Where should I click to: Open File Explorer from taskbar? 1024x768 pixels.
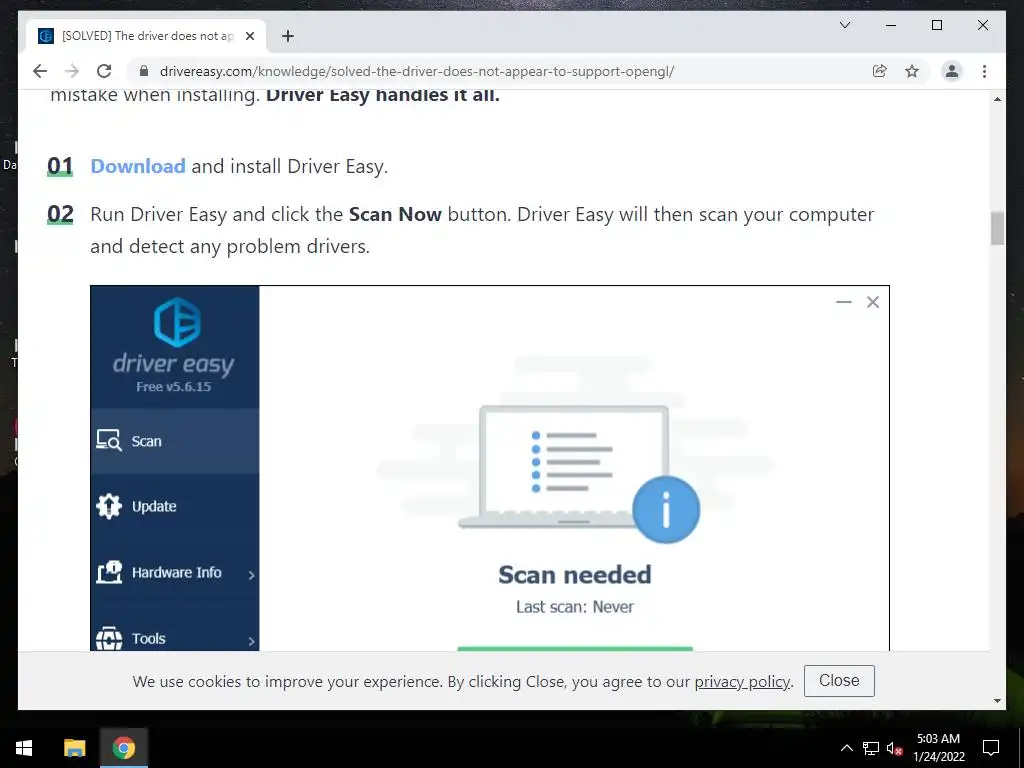[74, 748]
